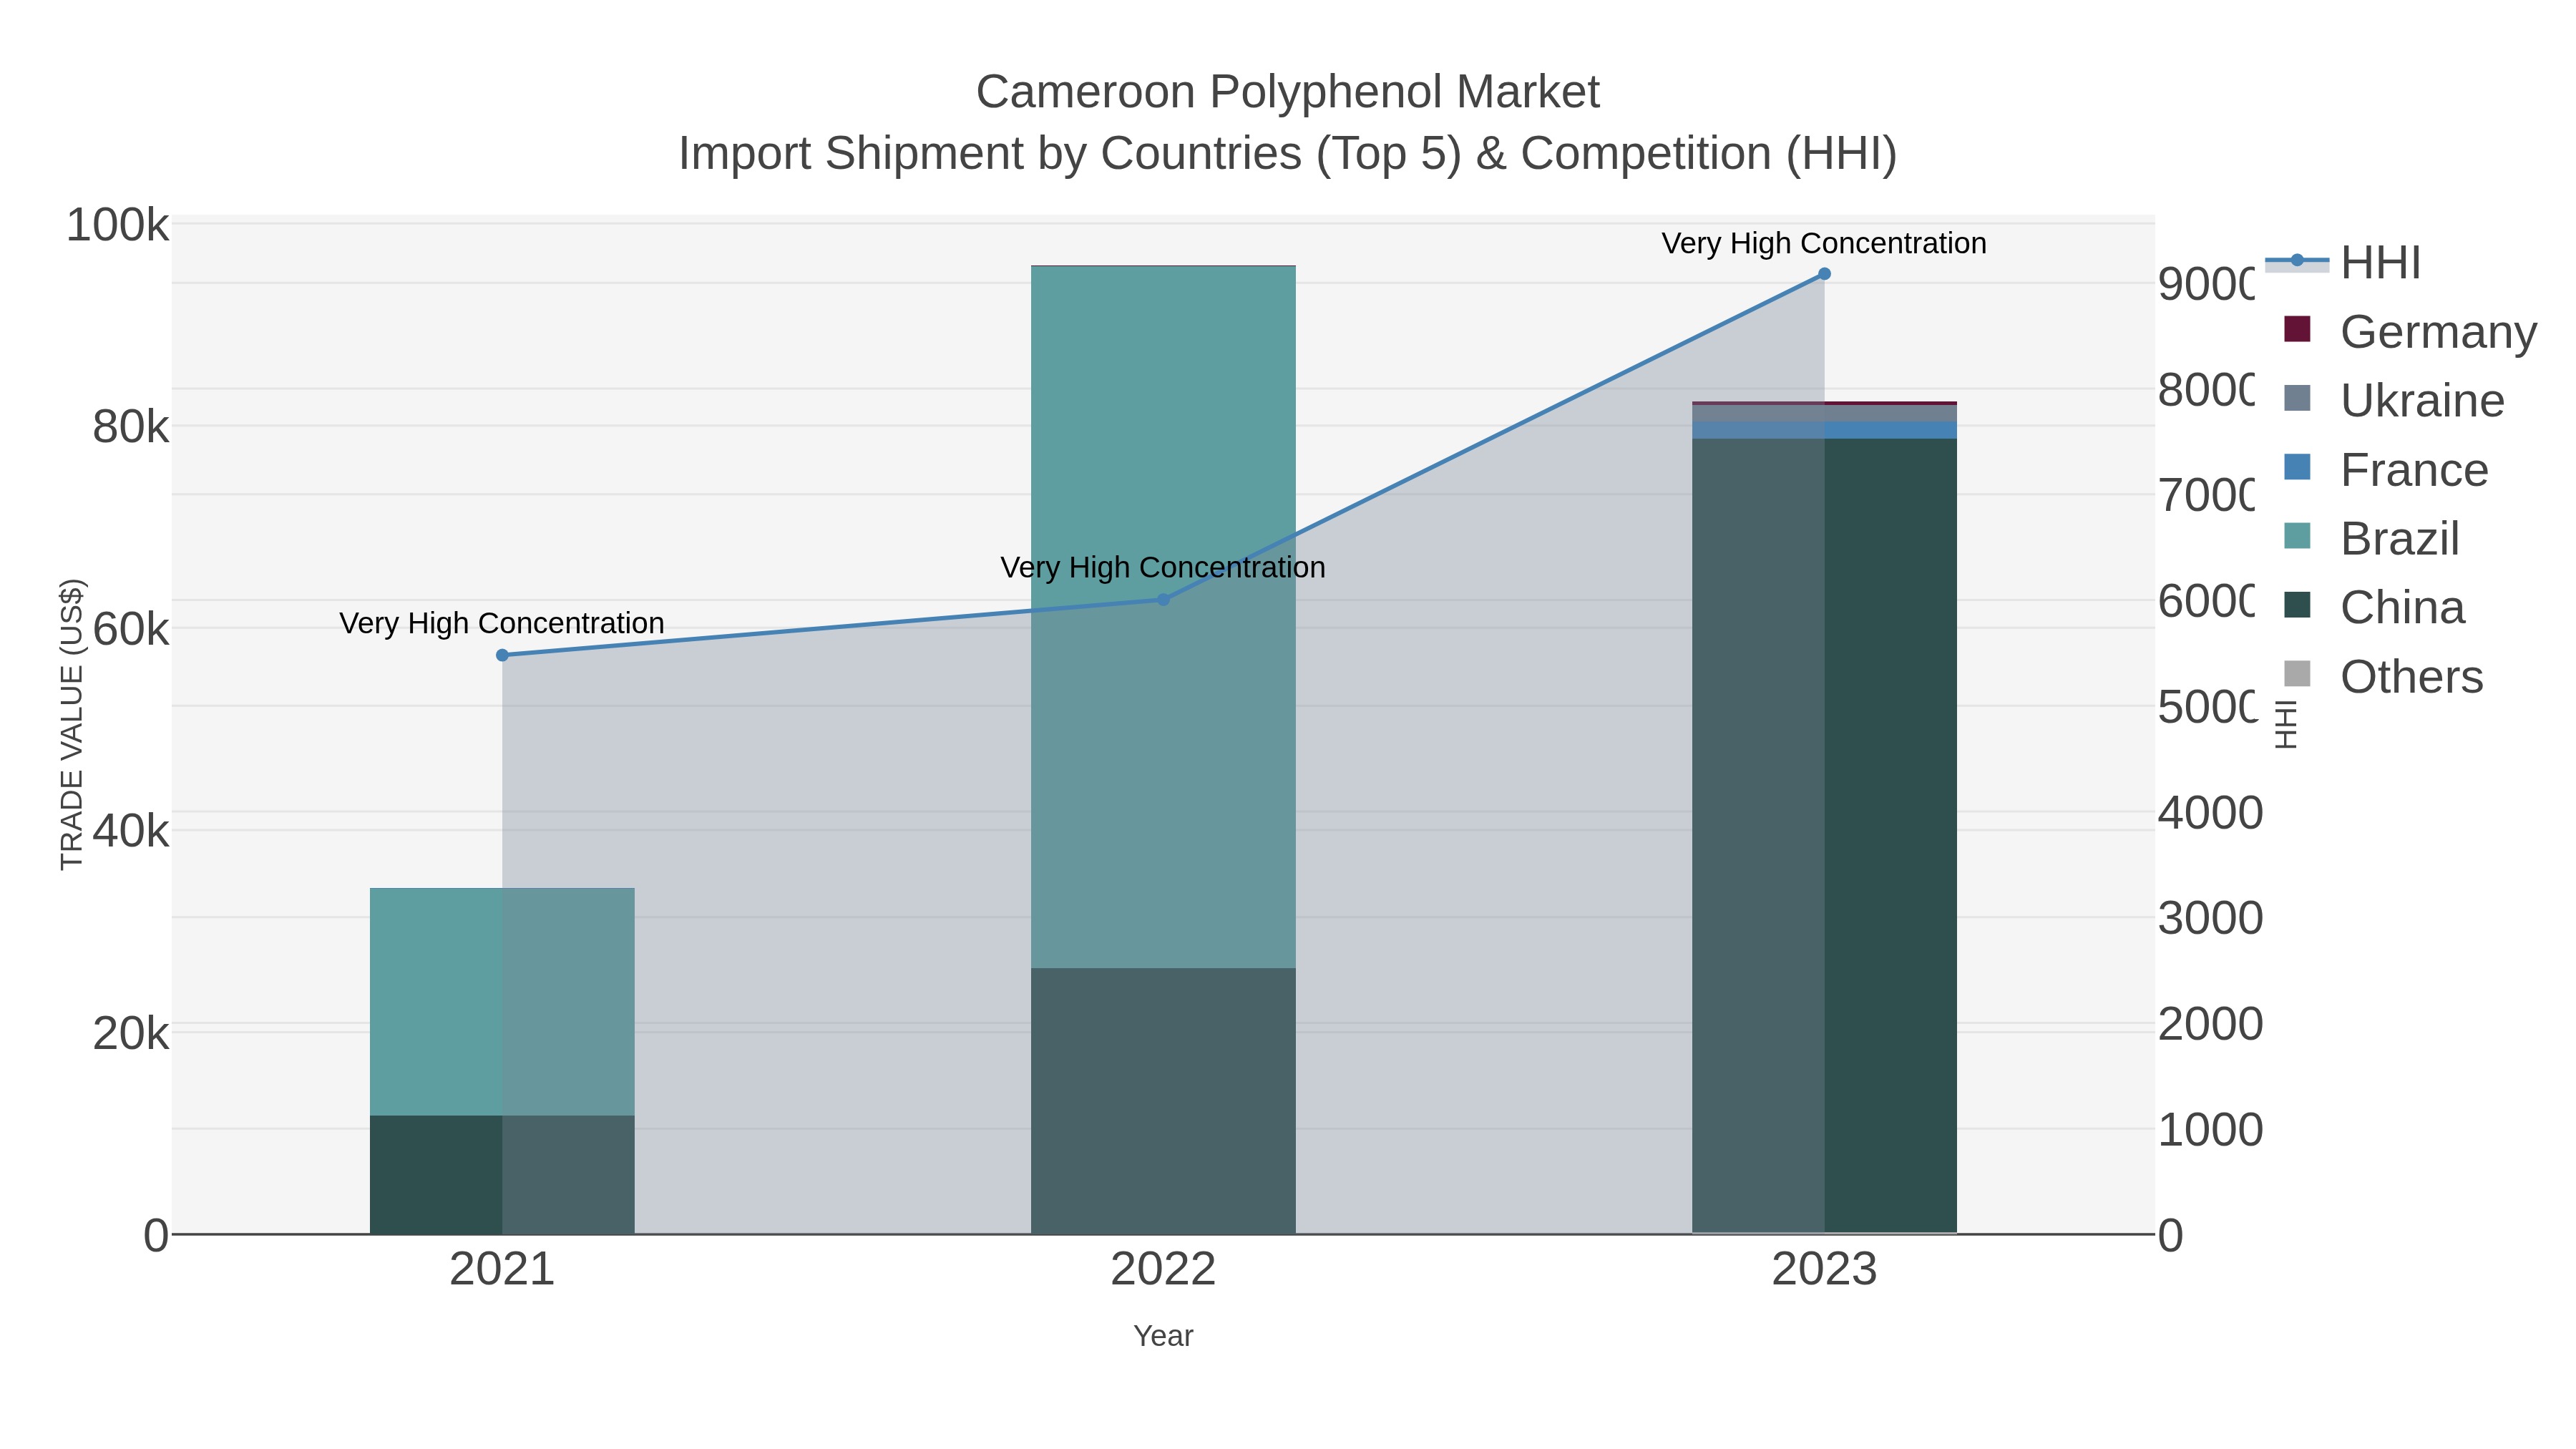Click the China bar segment for 2021
Viewport: 2576px width, 1449px height.
(x=502, y=1174)
